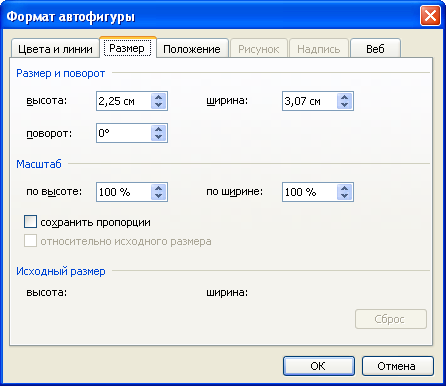
Task: Decrease поворот angle with down arrow
Action: (159, 137)
